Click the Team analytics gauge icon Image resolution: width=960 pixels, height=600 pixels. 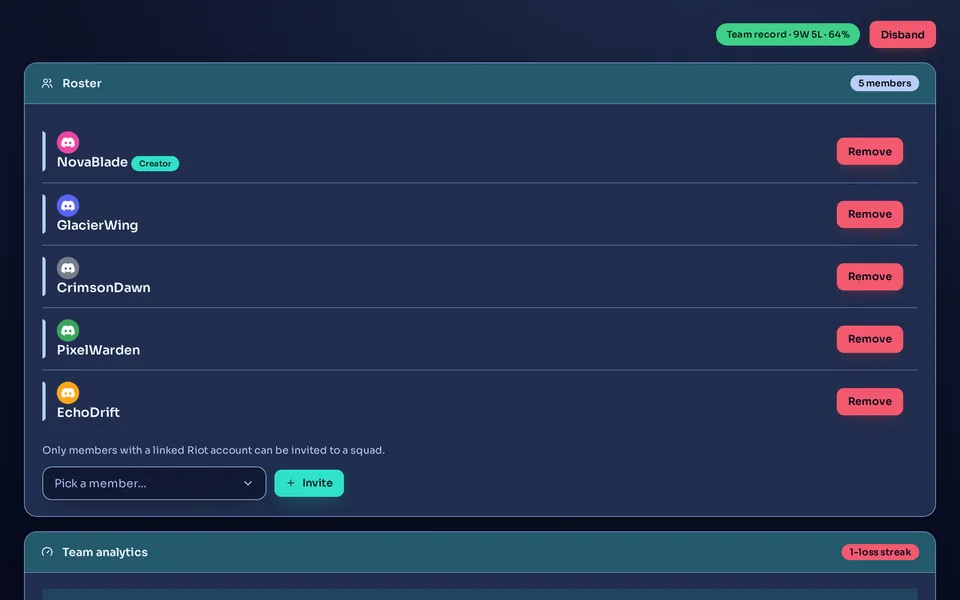click(x=47, y=552)
